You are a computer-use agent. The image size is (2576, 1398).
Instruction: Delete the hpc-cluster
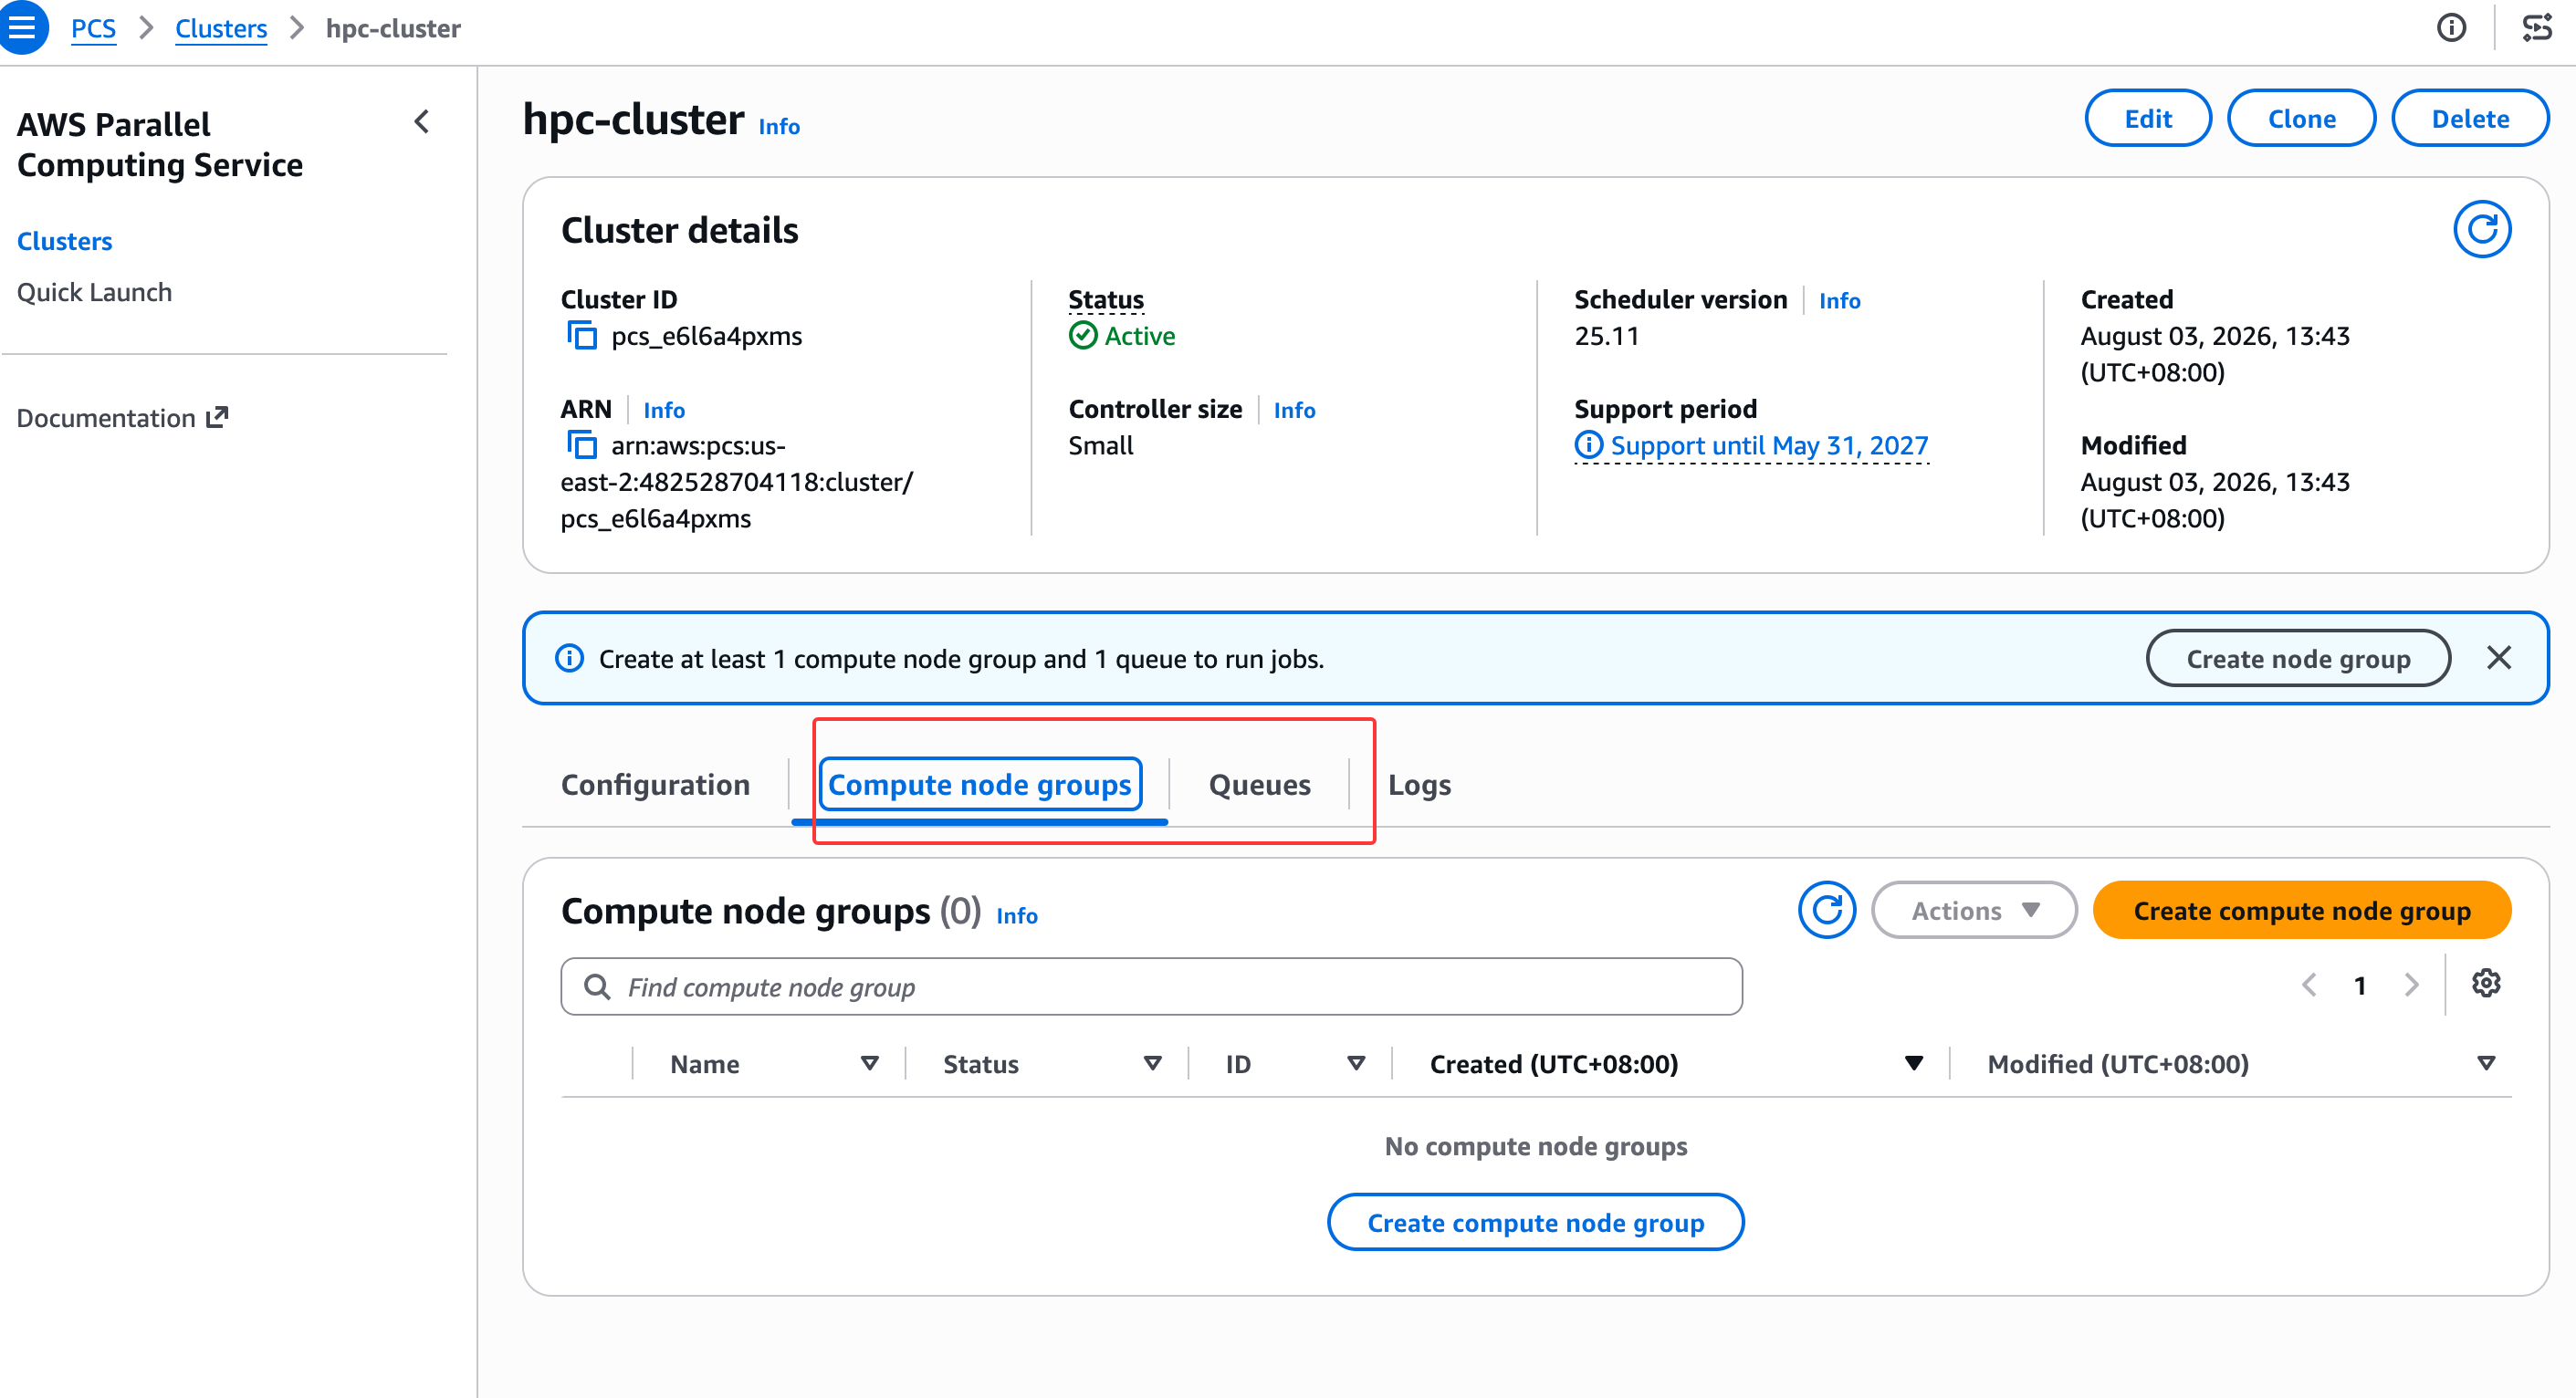2470,118
